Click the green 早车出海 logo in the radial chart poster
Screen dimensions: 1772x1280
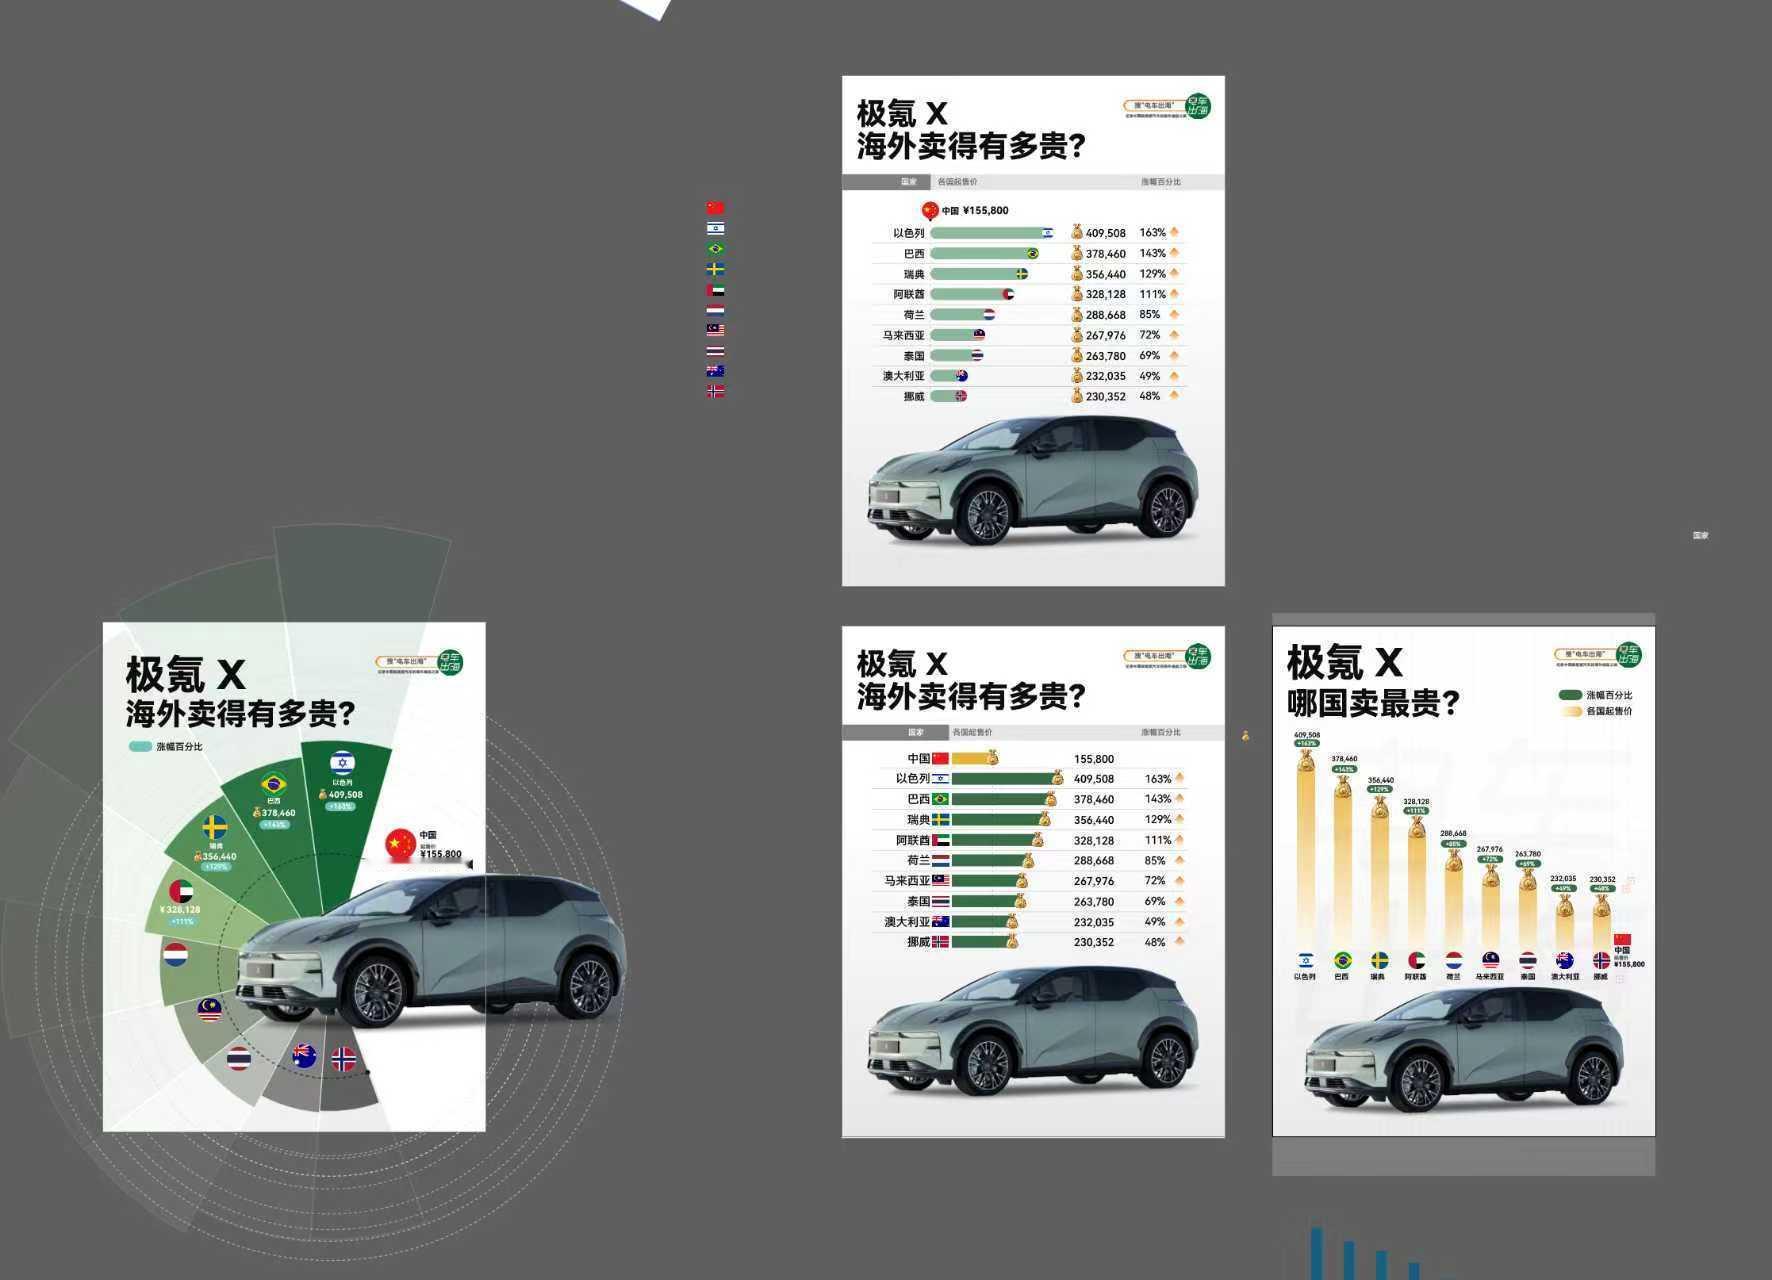(450, 662)
